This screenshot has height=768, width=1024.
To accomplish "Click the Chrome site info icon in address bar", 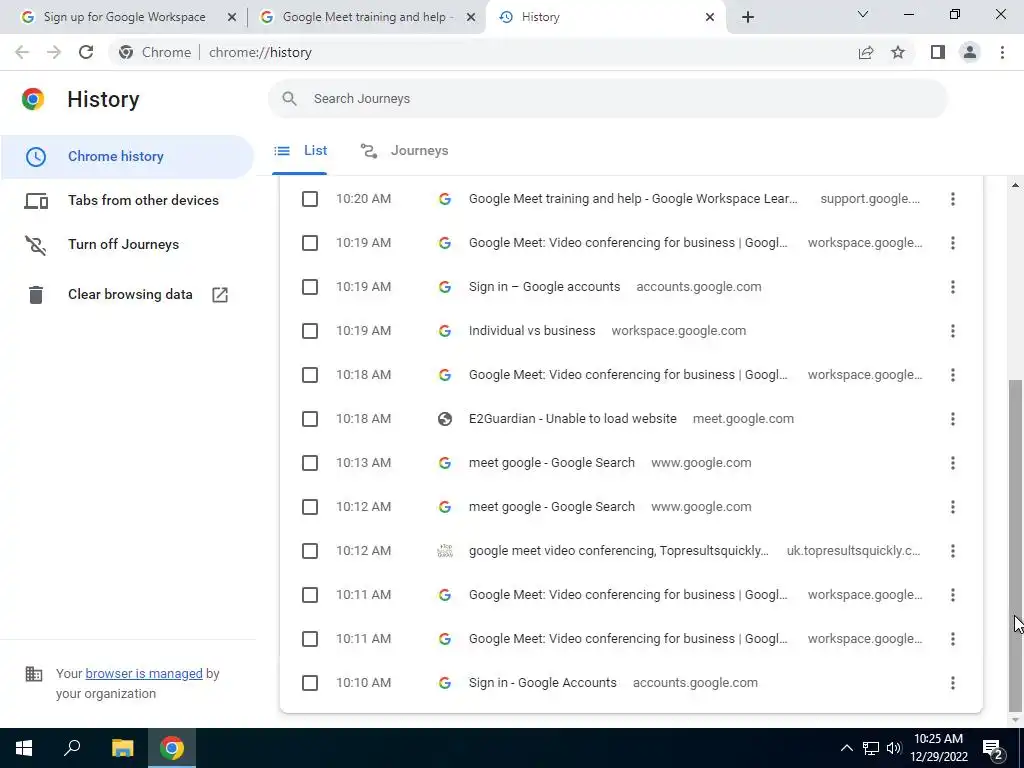I will click(126, 52).
